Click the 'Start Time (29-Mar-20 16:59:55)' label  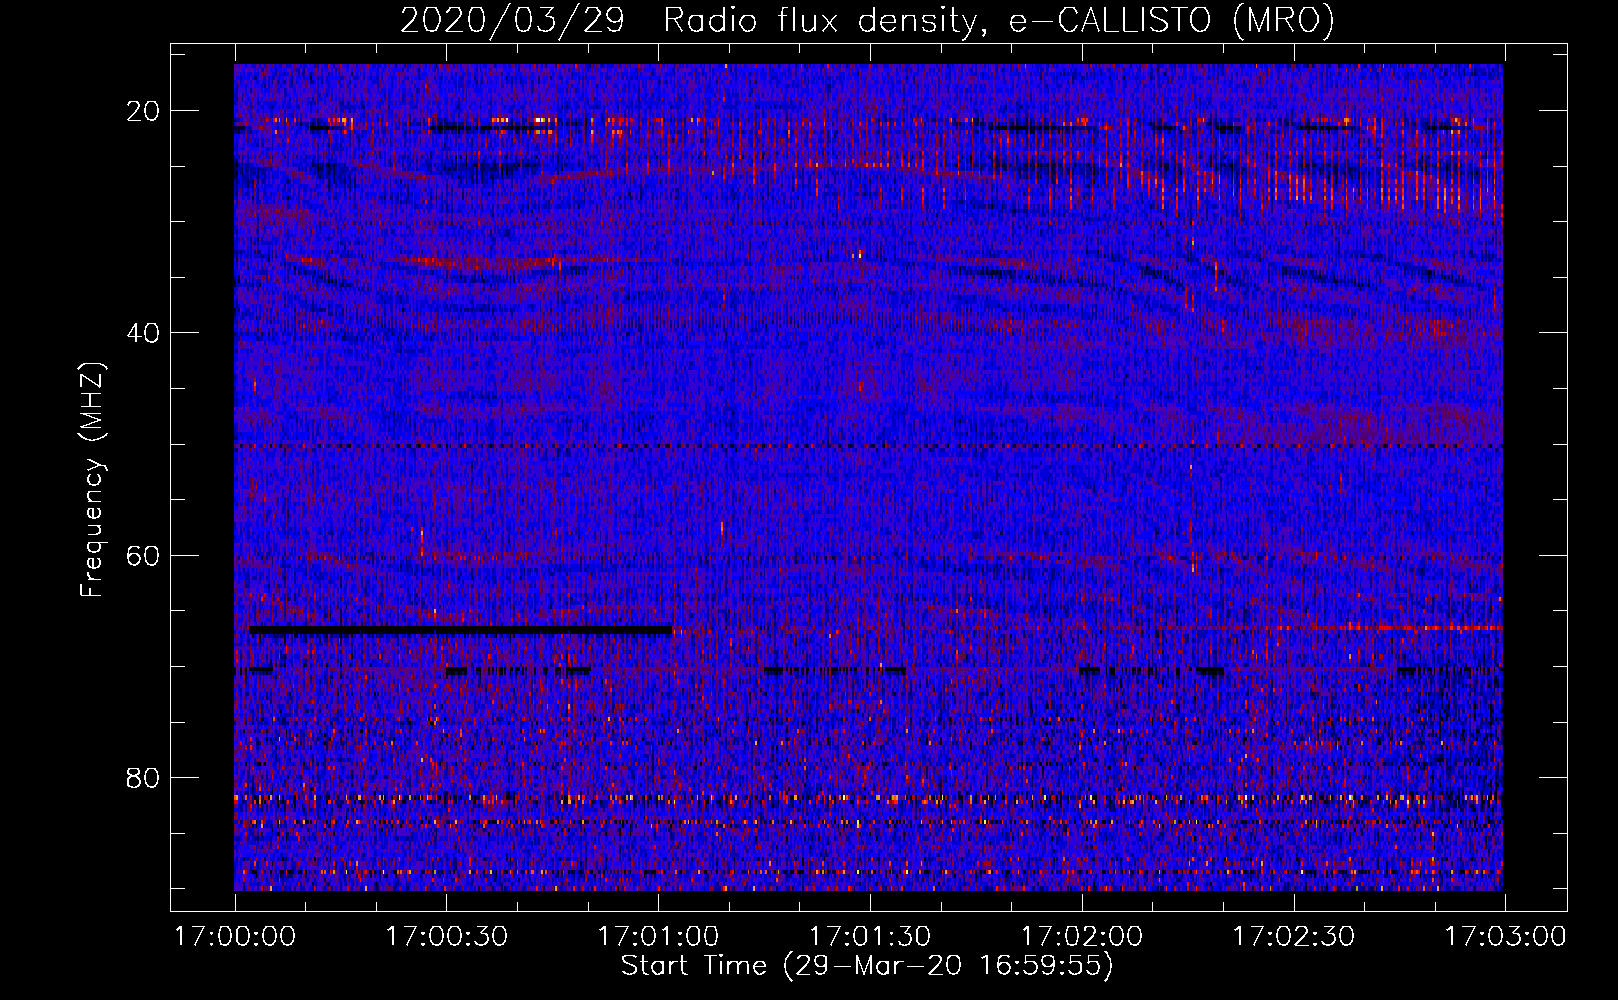click(867, 966)
